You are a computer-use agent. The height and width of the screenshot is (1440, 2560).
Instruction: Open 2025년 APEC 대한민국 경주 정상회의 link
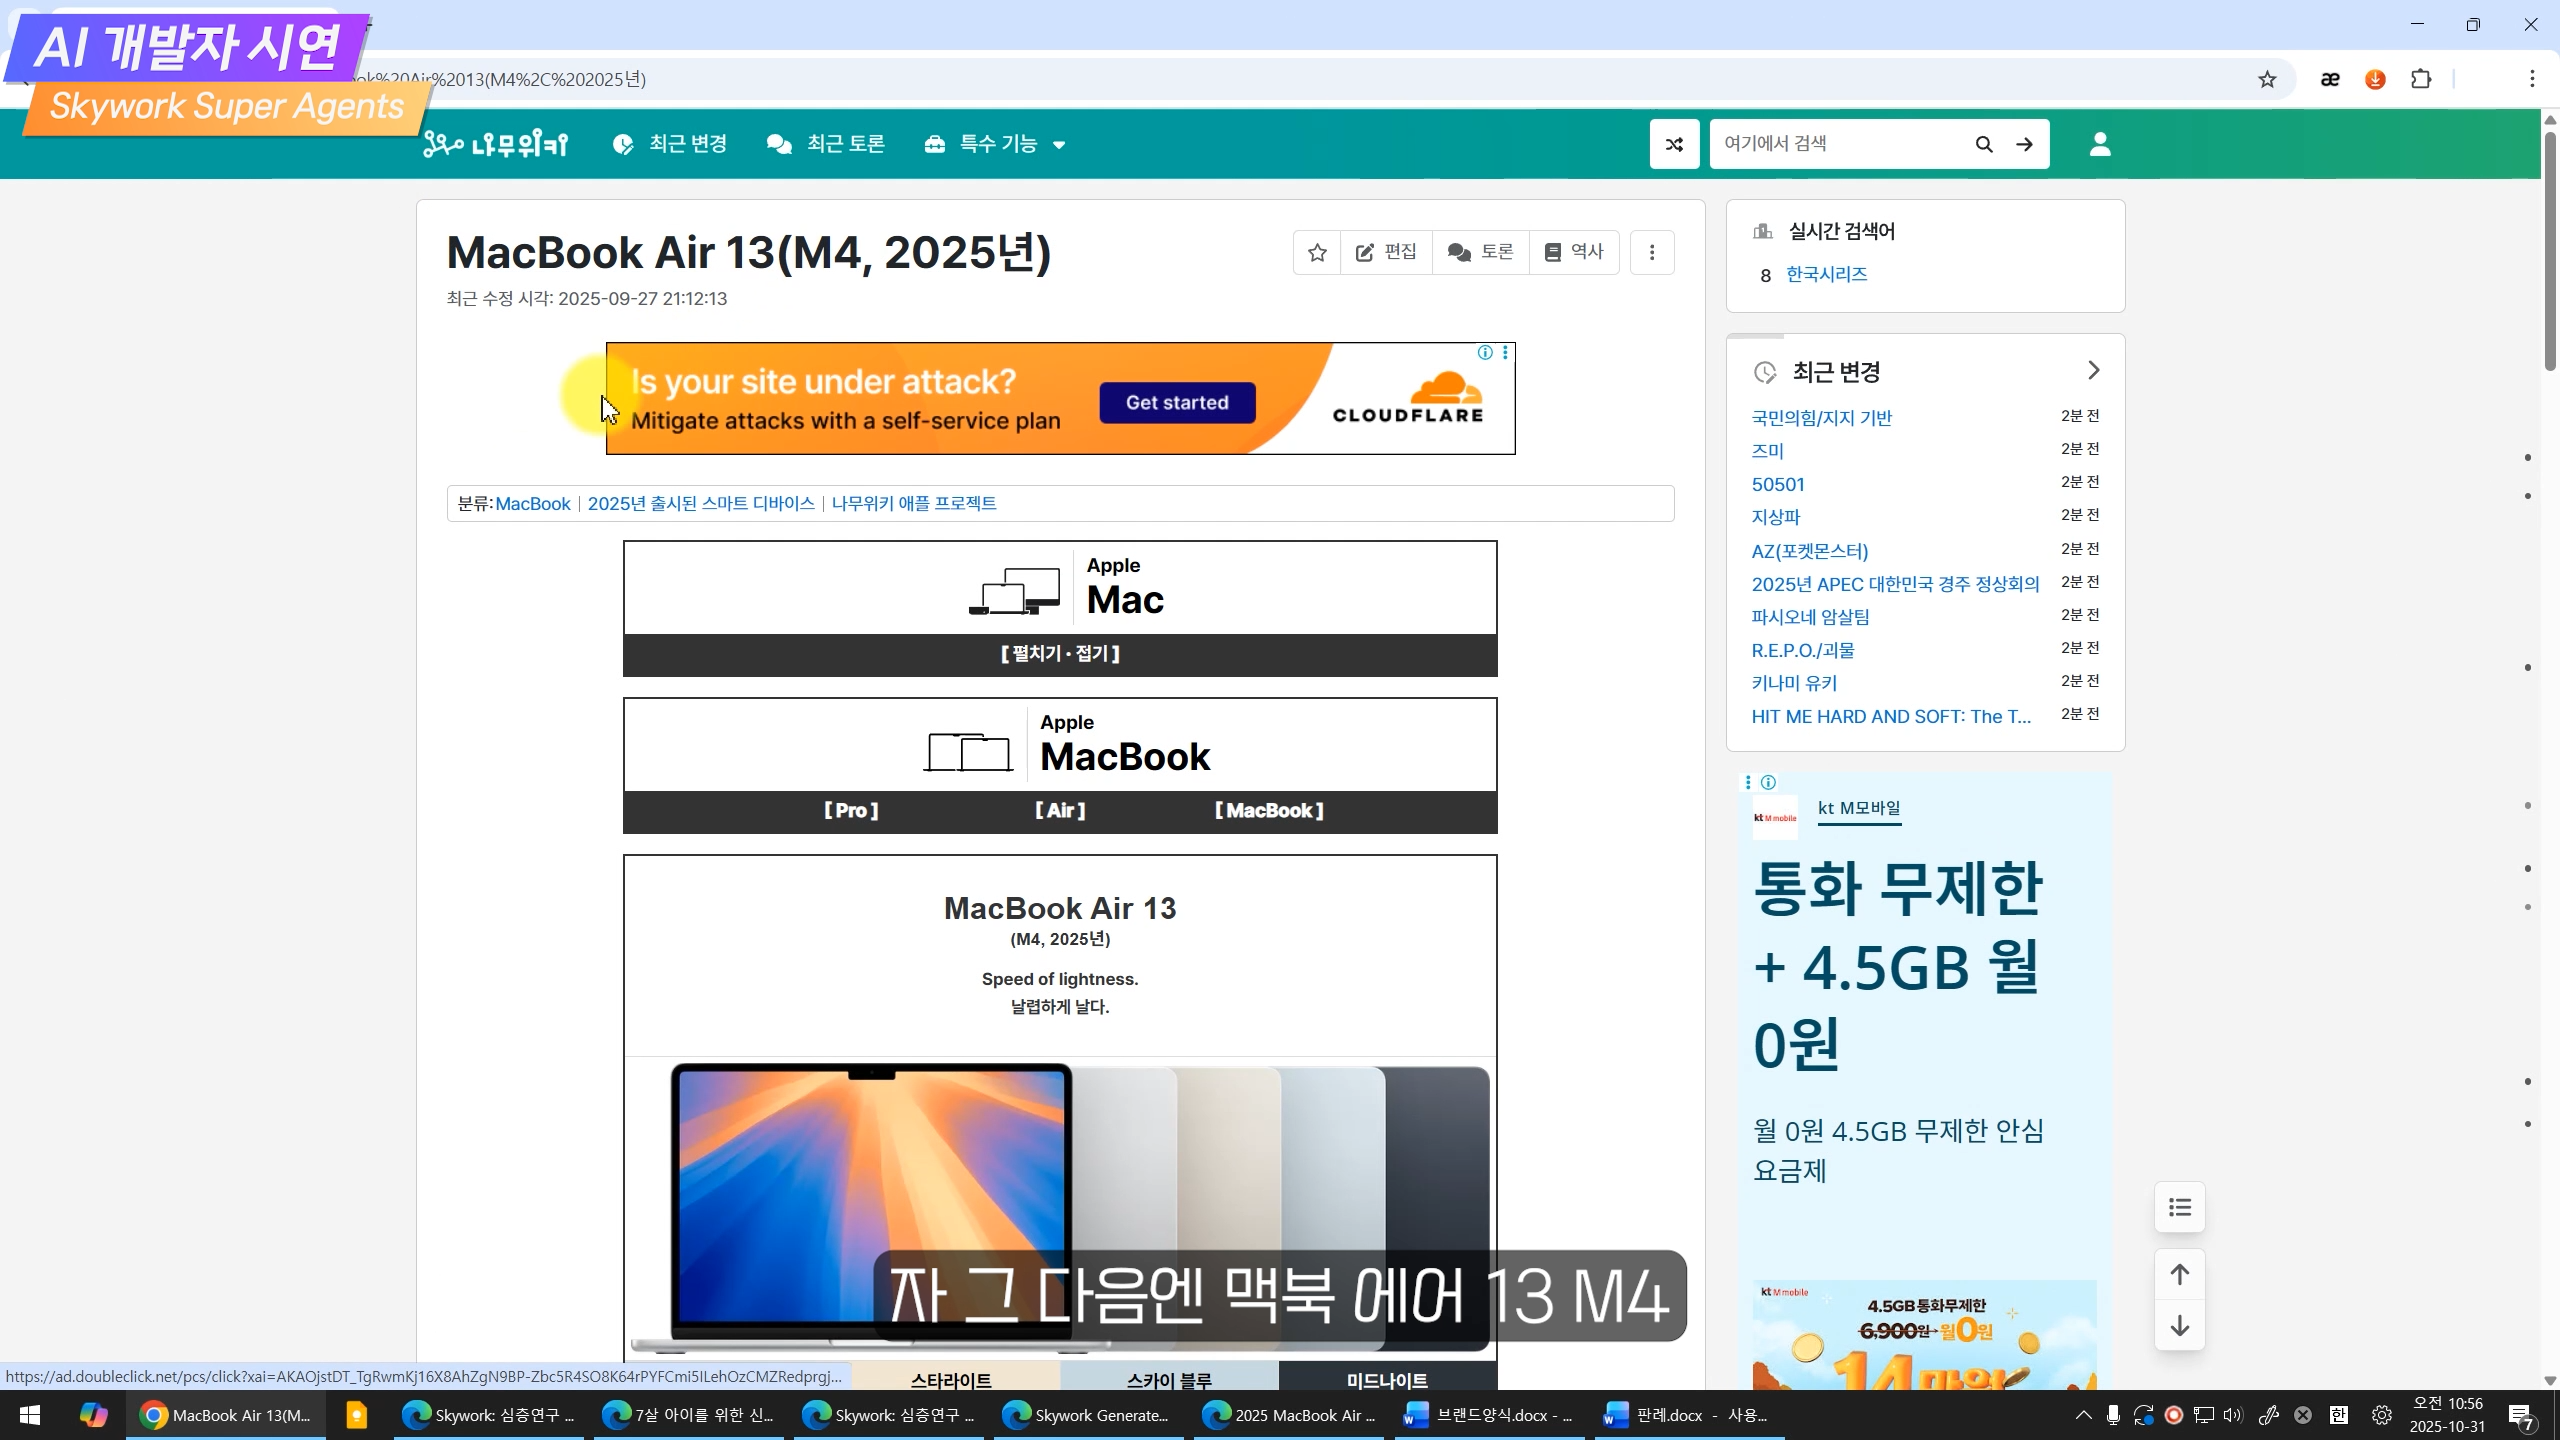tap(1895, 584)
